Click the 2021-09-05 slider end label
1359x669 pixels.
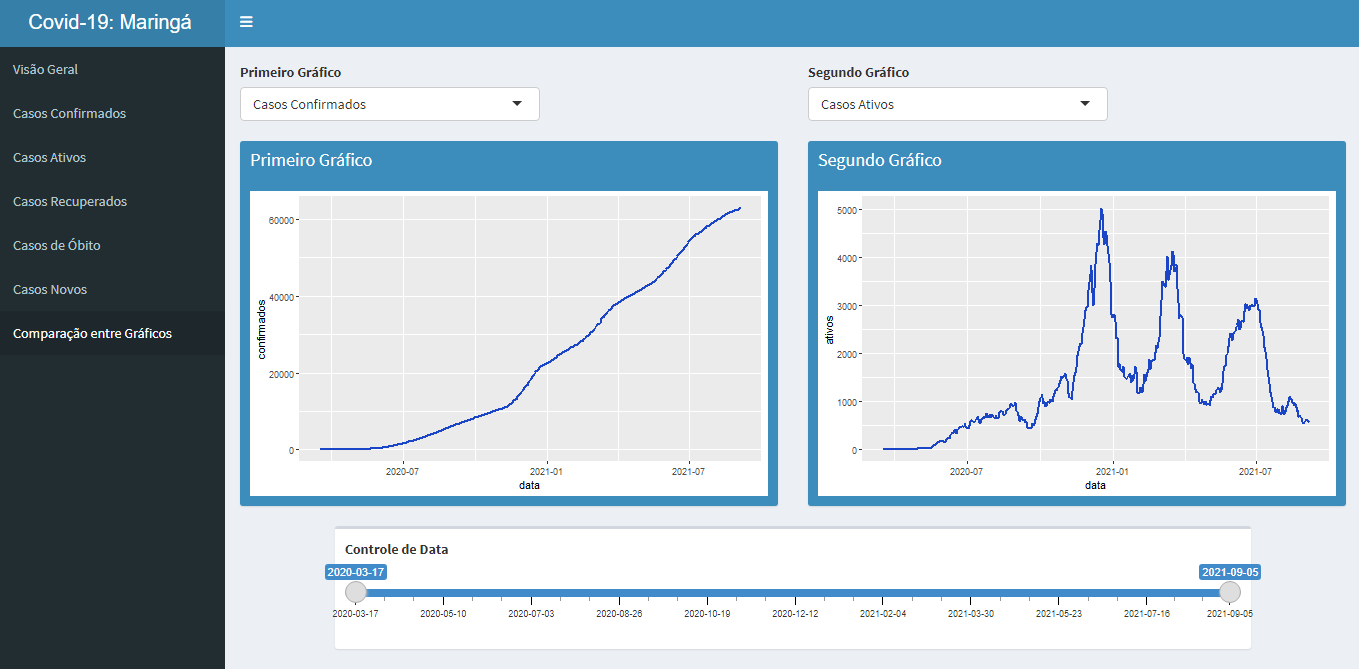[x=1230, y=572]
